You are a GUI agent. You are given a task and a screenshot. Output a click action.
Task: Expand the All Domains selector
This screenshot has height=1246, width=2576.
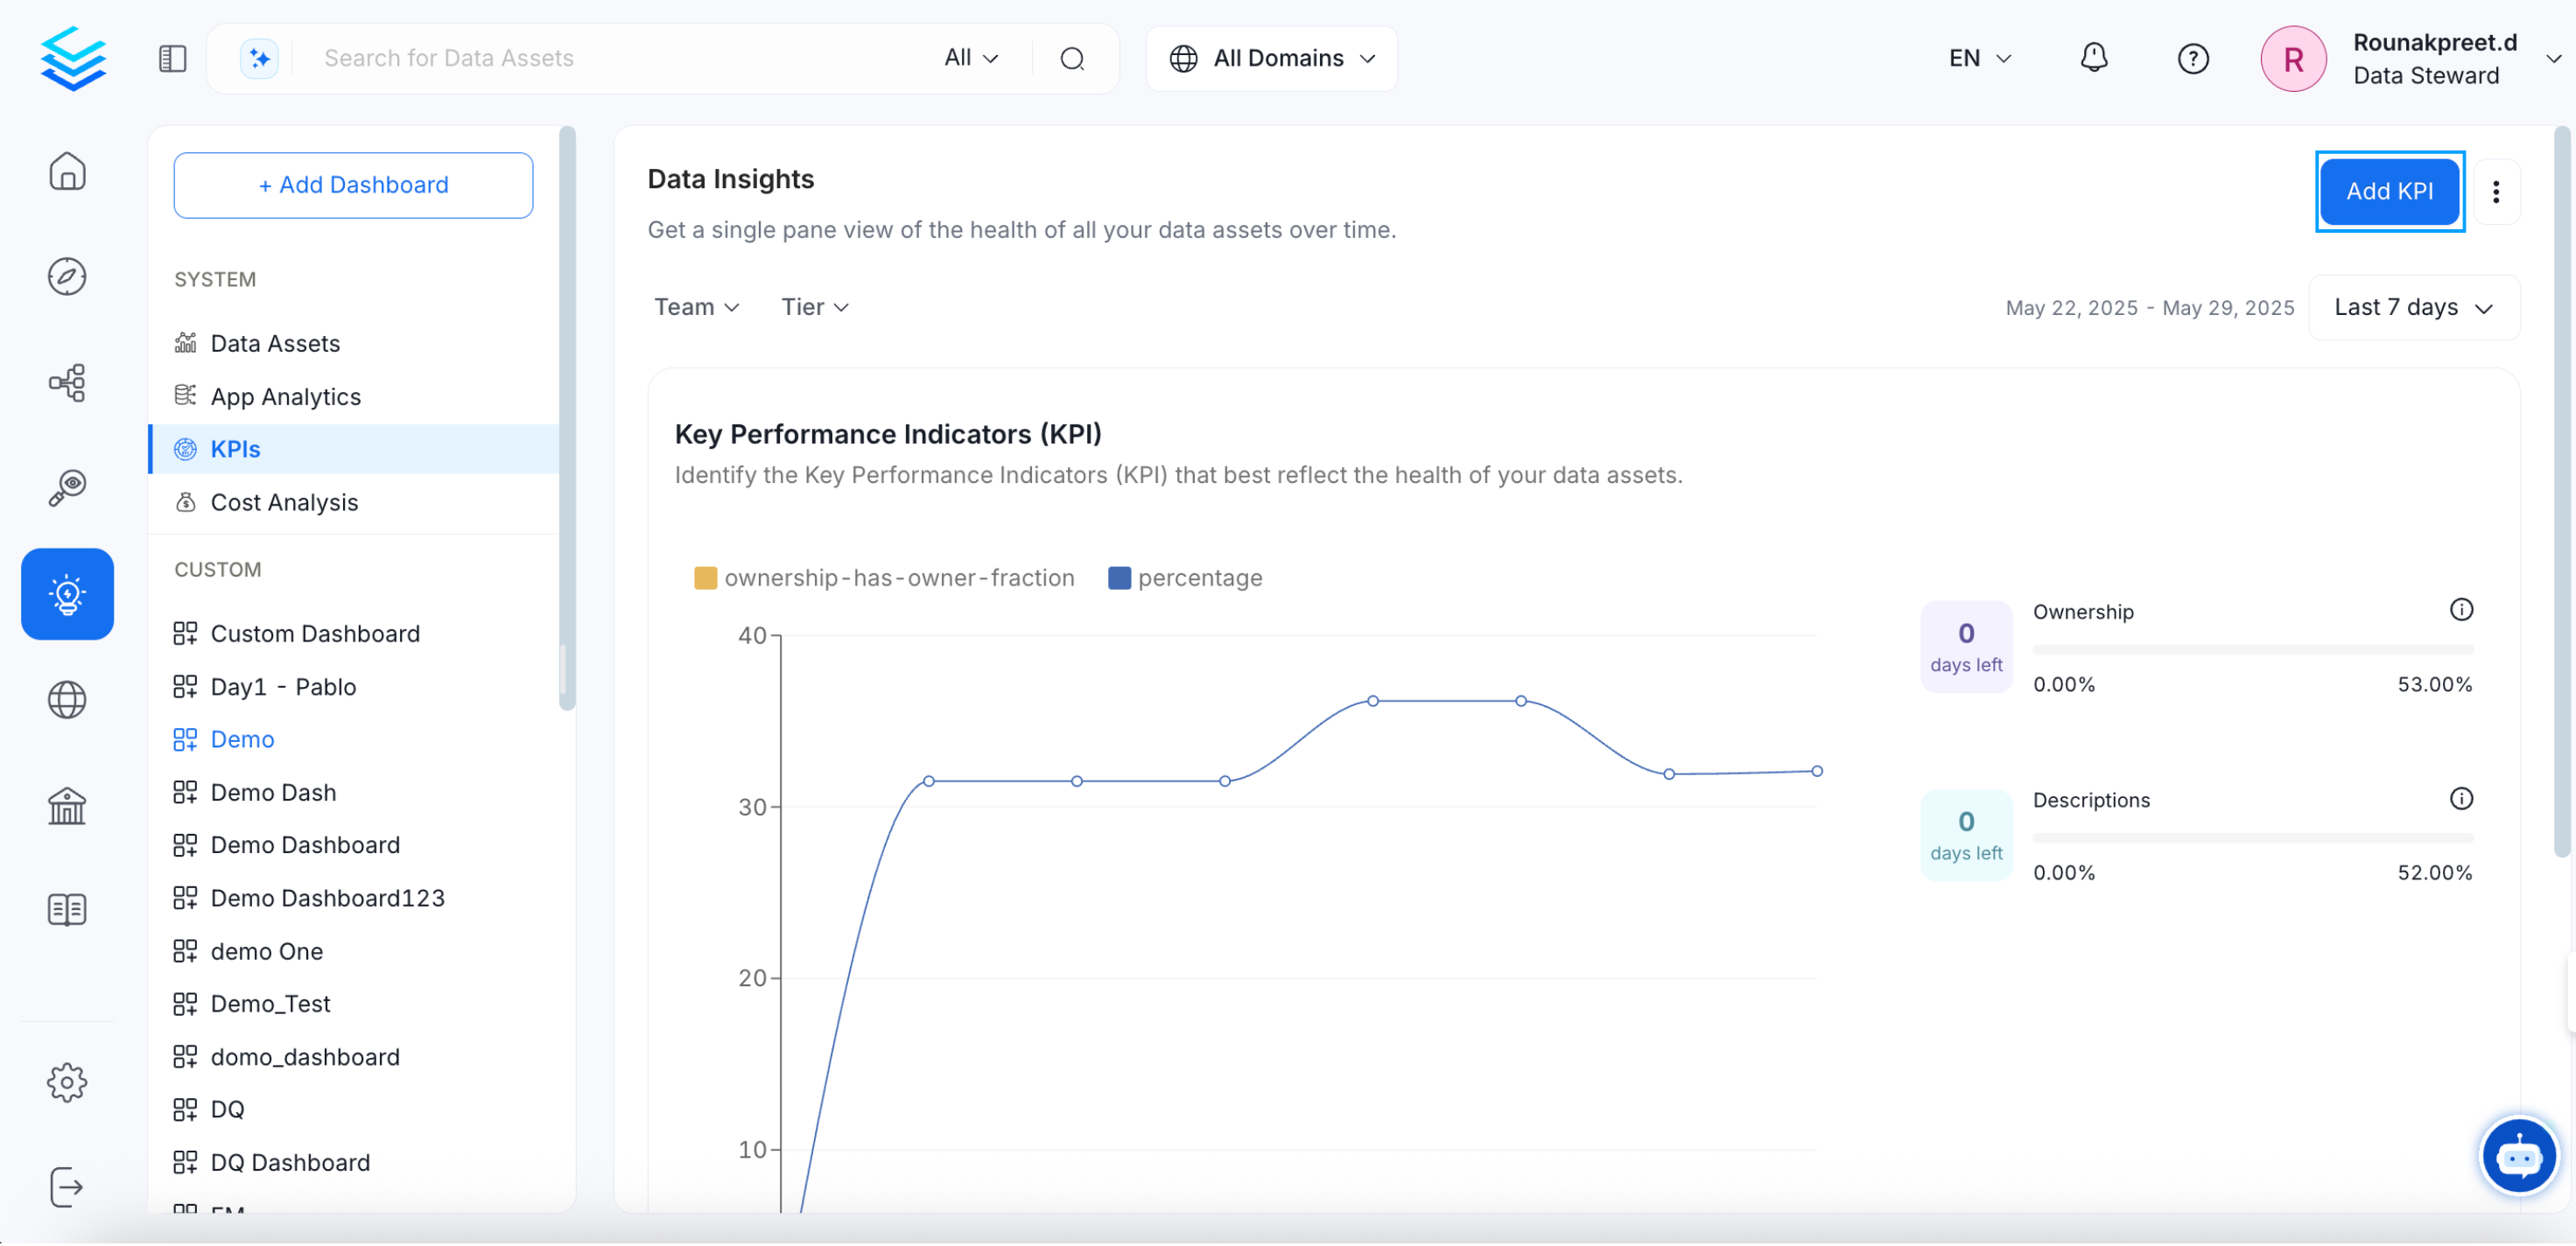1271,58
